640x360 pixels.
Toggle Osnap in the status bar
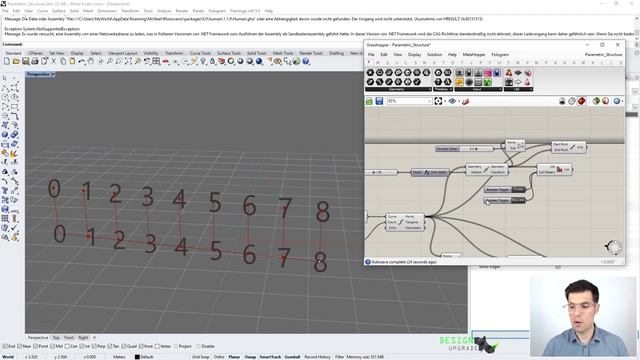click(x=250, y=357)
